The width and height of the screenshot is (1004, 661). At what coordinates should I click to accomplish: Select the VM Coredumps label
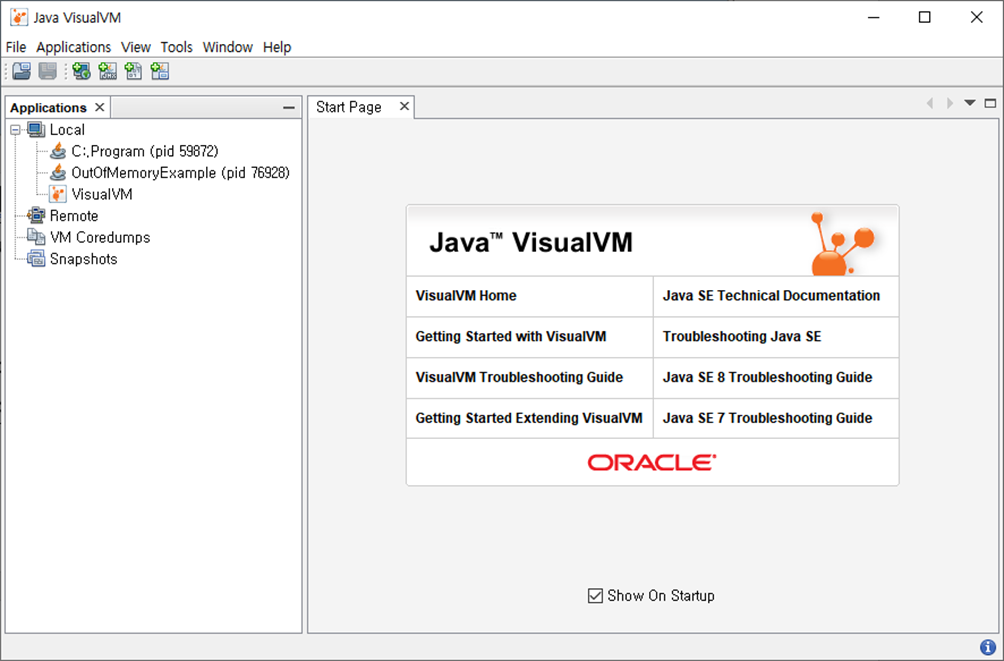(100, 237)
